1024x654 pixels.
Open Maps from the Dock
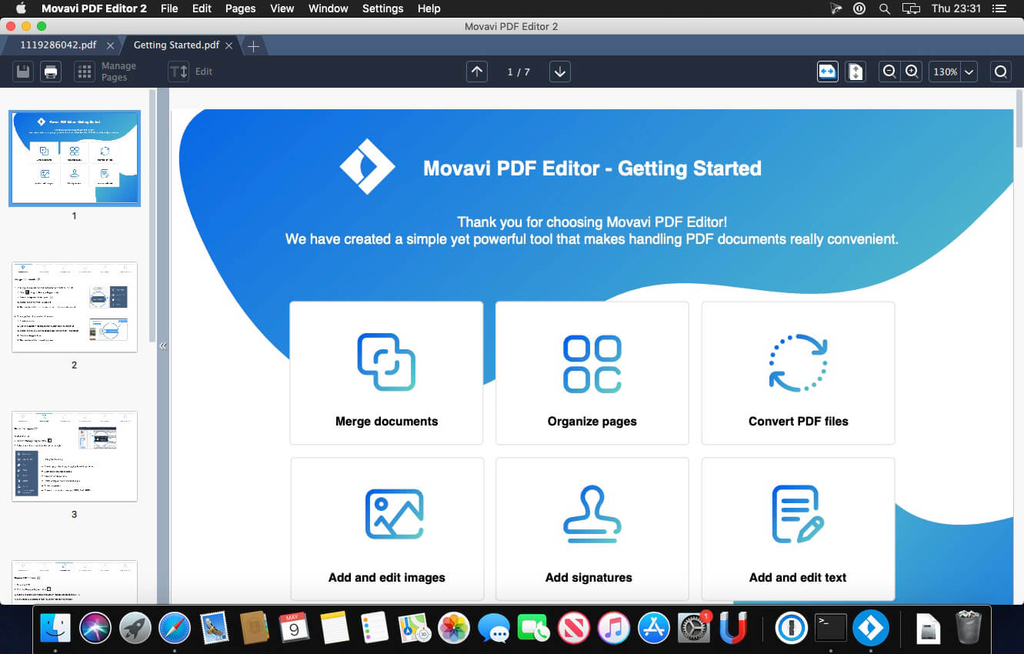pyautogui.click(x=414, y=629)
